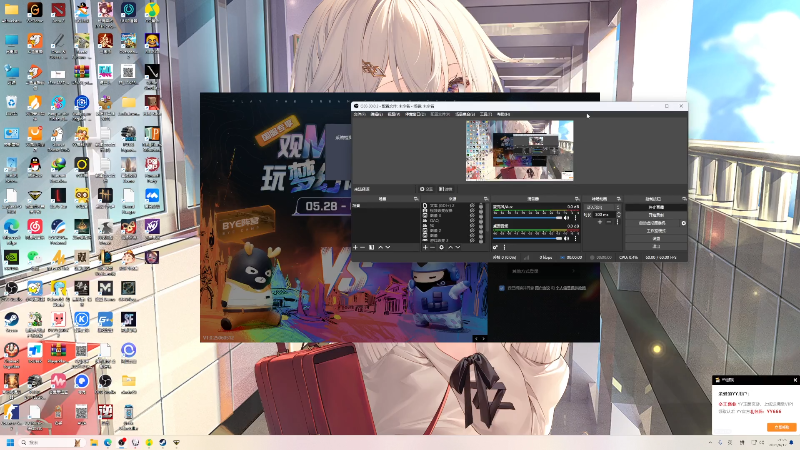This screenshot has width=800, height=450.
Task: Tick the agreement checkbox in the game launcher
Action: point(502,288)
